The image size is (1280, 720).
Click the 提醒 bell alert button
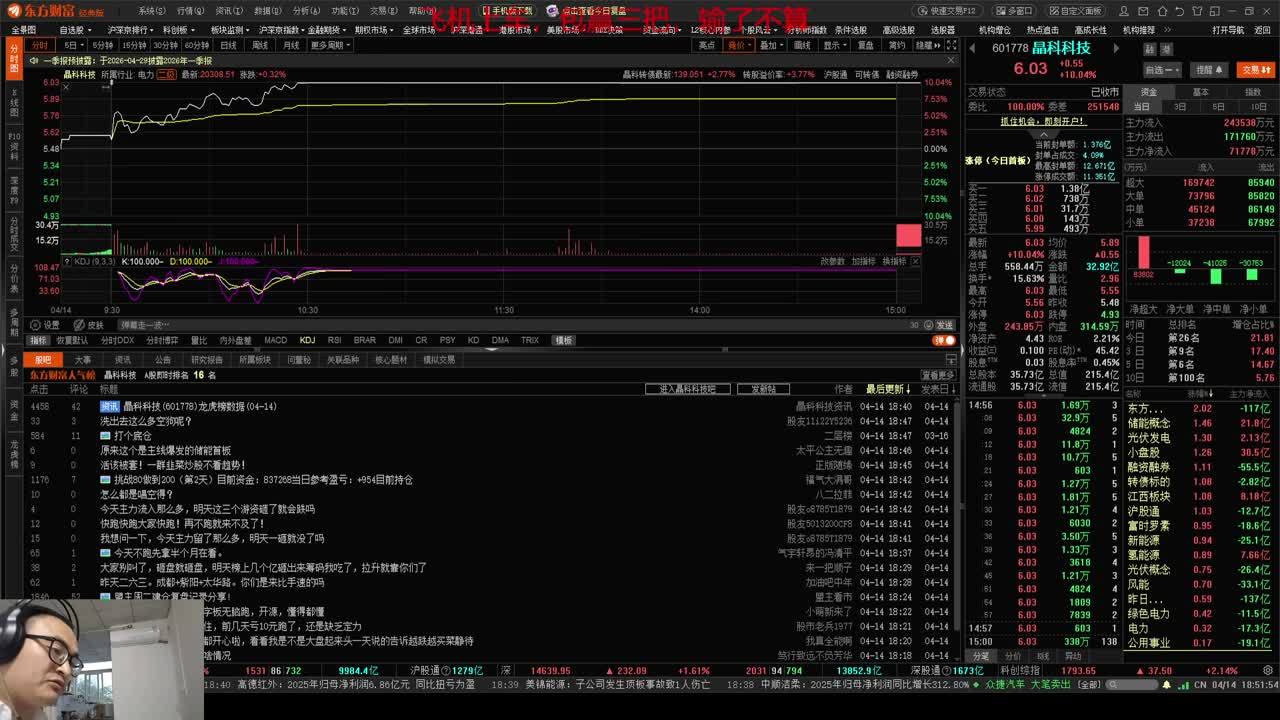pos(1209,70)
